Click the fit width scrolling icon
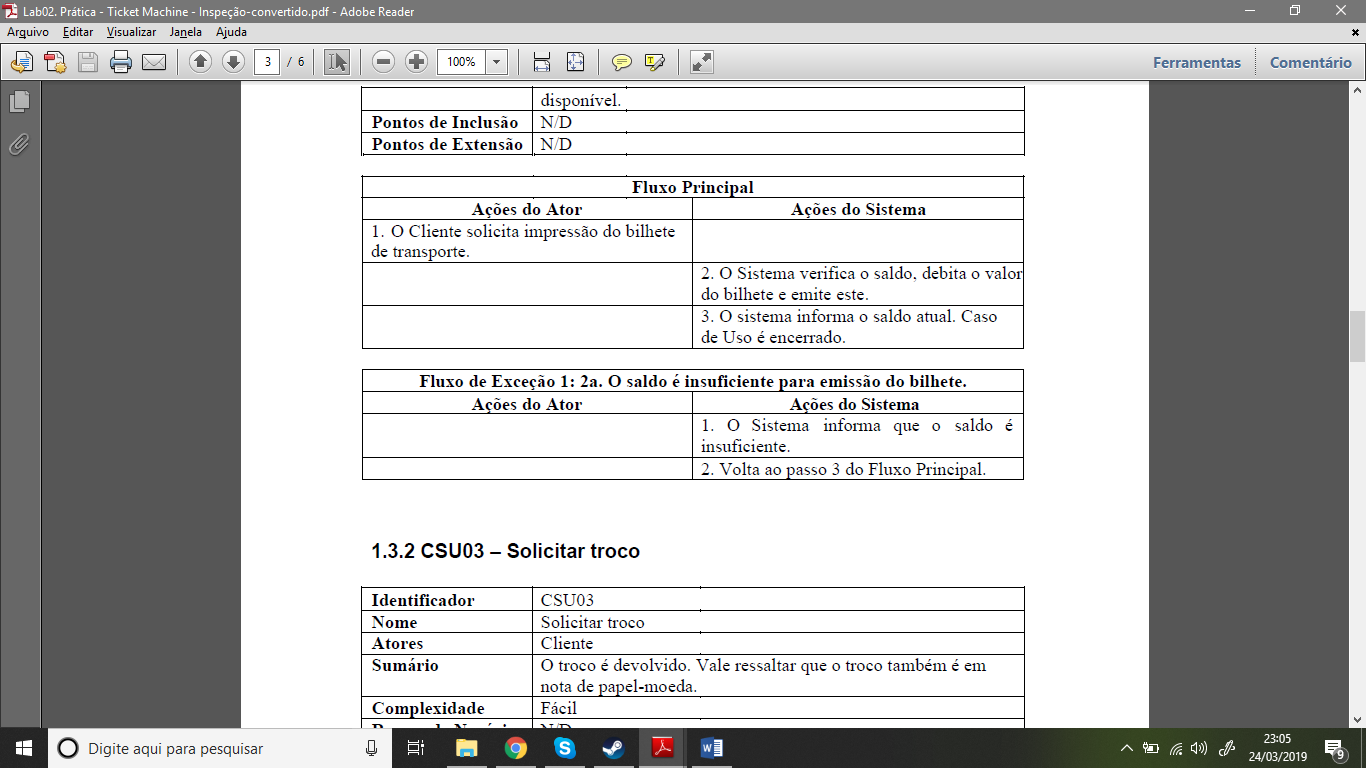The width and height of the screenshot is (1366, 768). point(542,62)
